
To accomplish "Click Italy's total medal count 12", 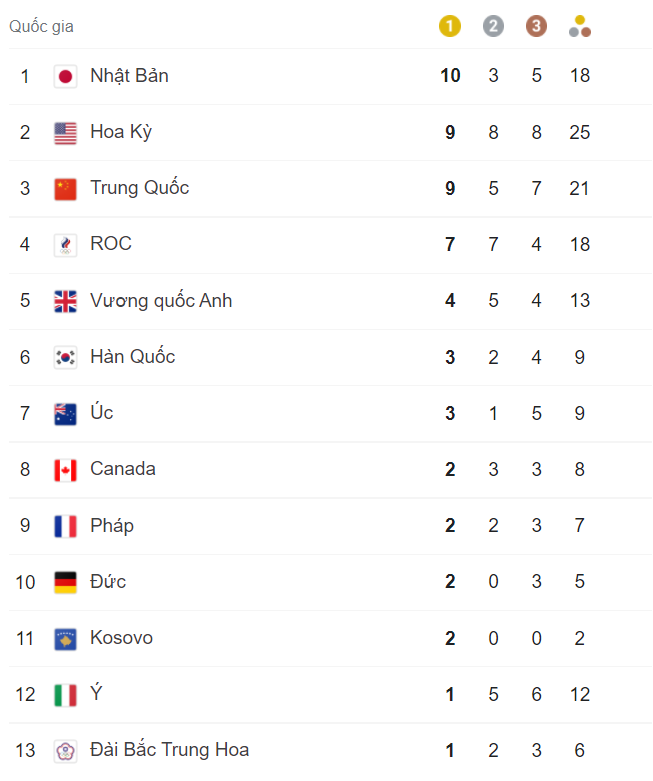I will tap(580, 694).
